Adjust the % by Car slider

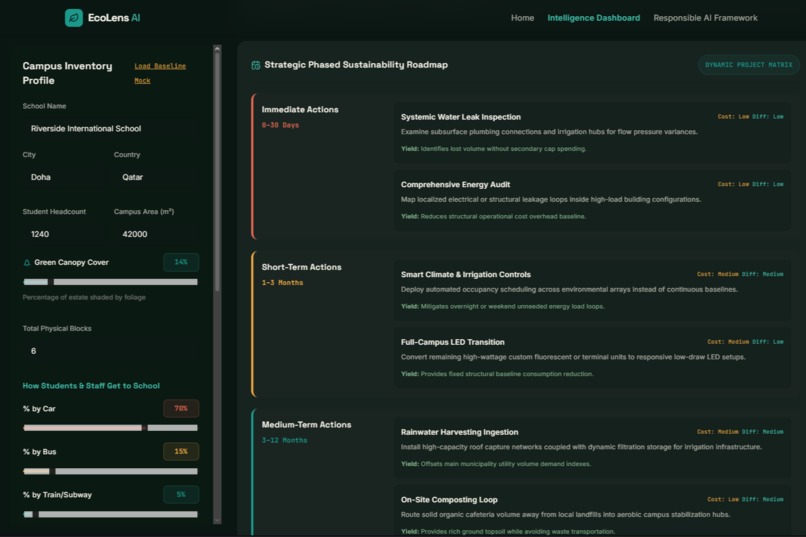(x=111, y=428)
